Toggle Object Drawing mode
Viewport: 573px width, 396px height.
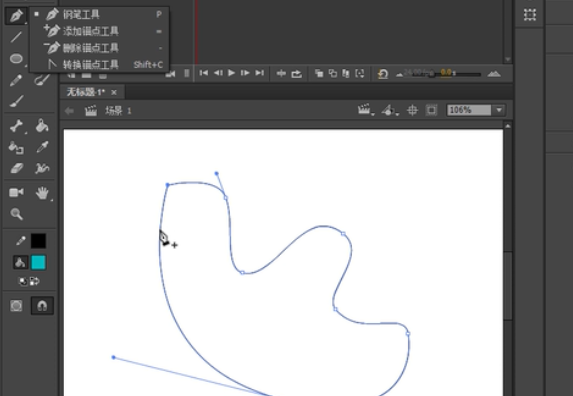point(16,305)
